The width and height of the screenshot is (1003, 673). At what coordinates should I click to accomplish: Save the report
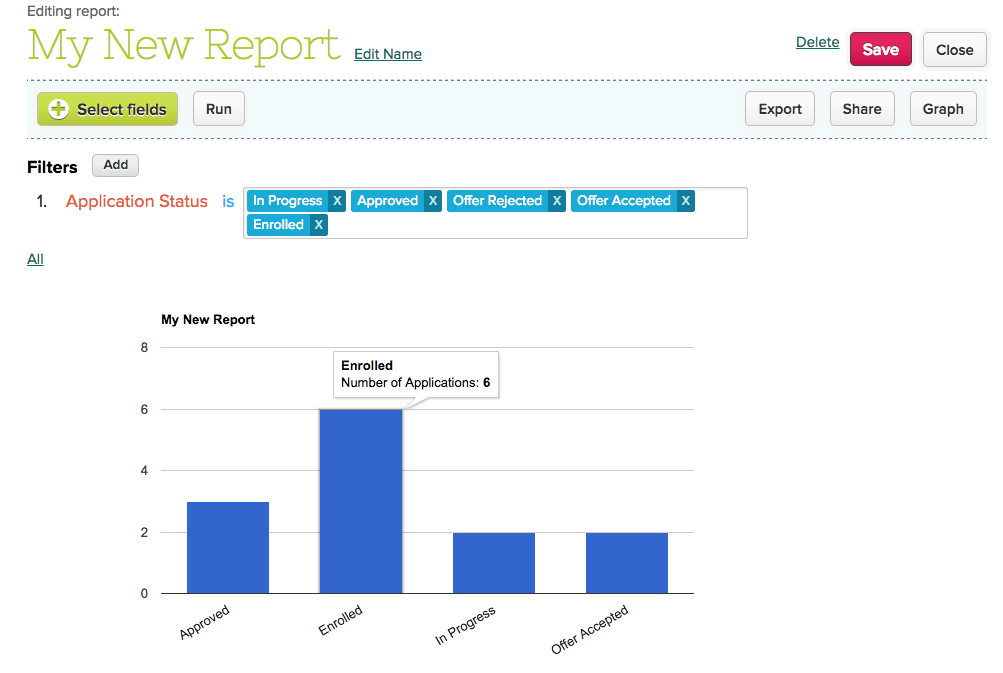[x=880, y=50]
